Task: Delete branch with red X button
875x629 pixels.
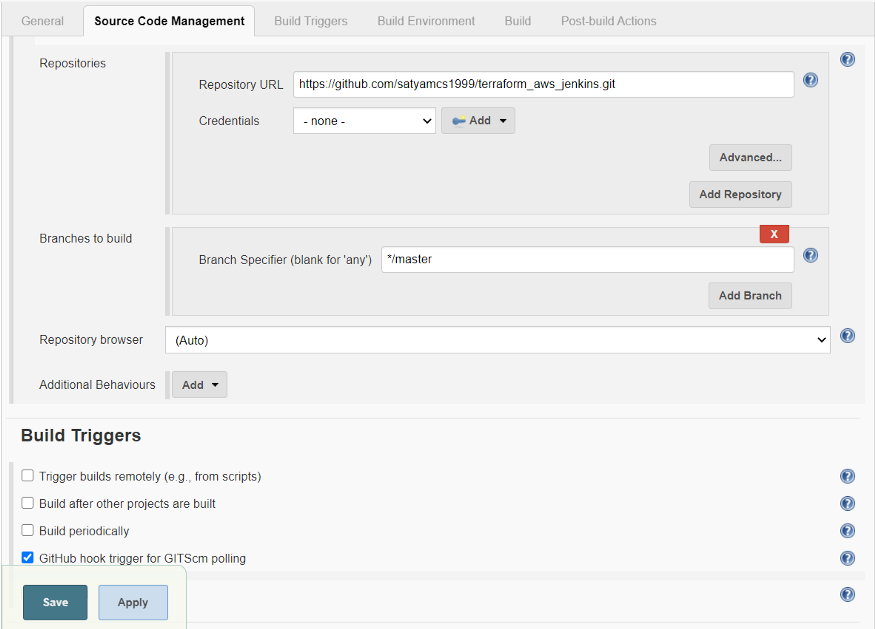Action: tap(774, 234)
